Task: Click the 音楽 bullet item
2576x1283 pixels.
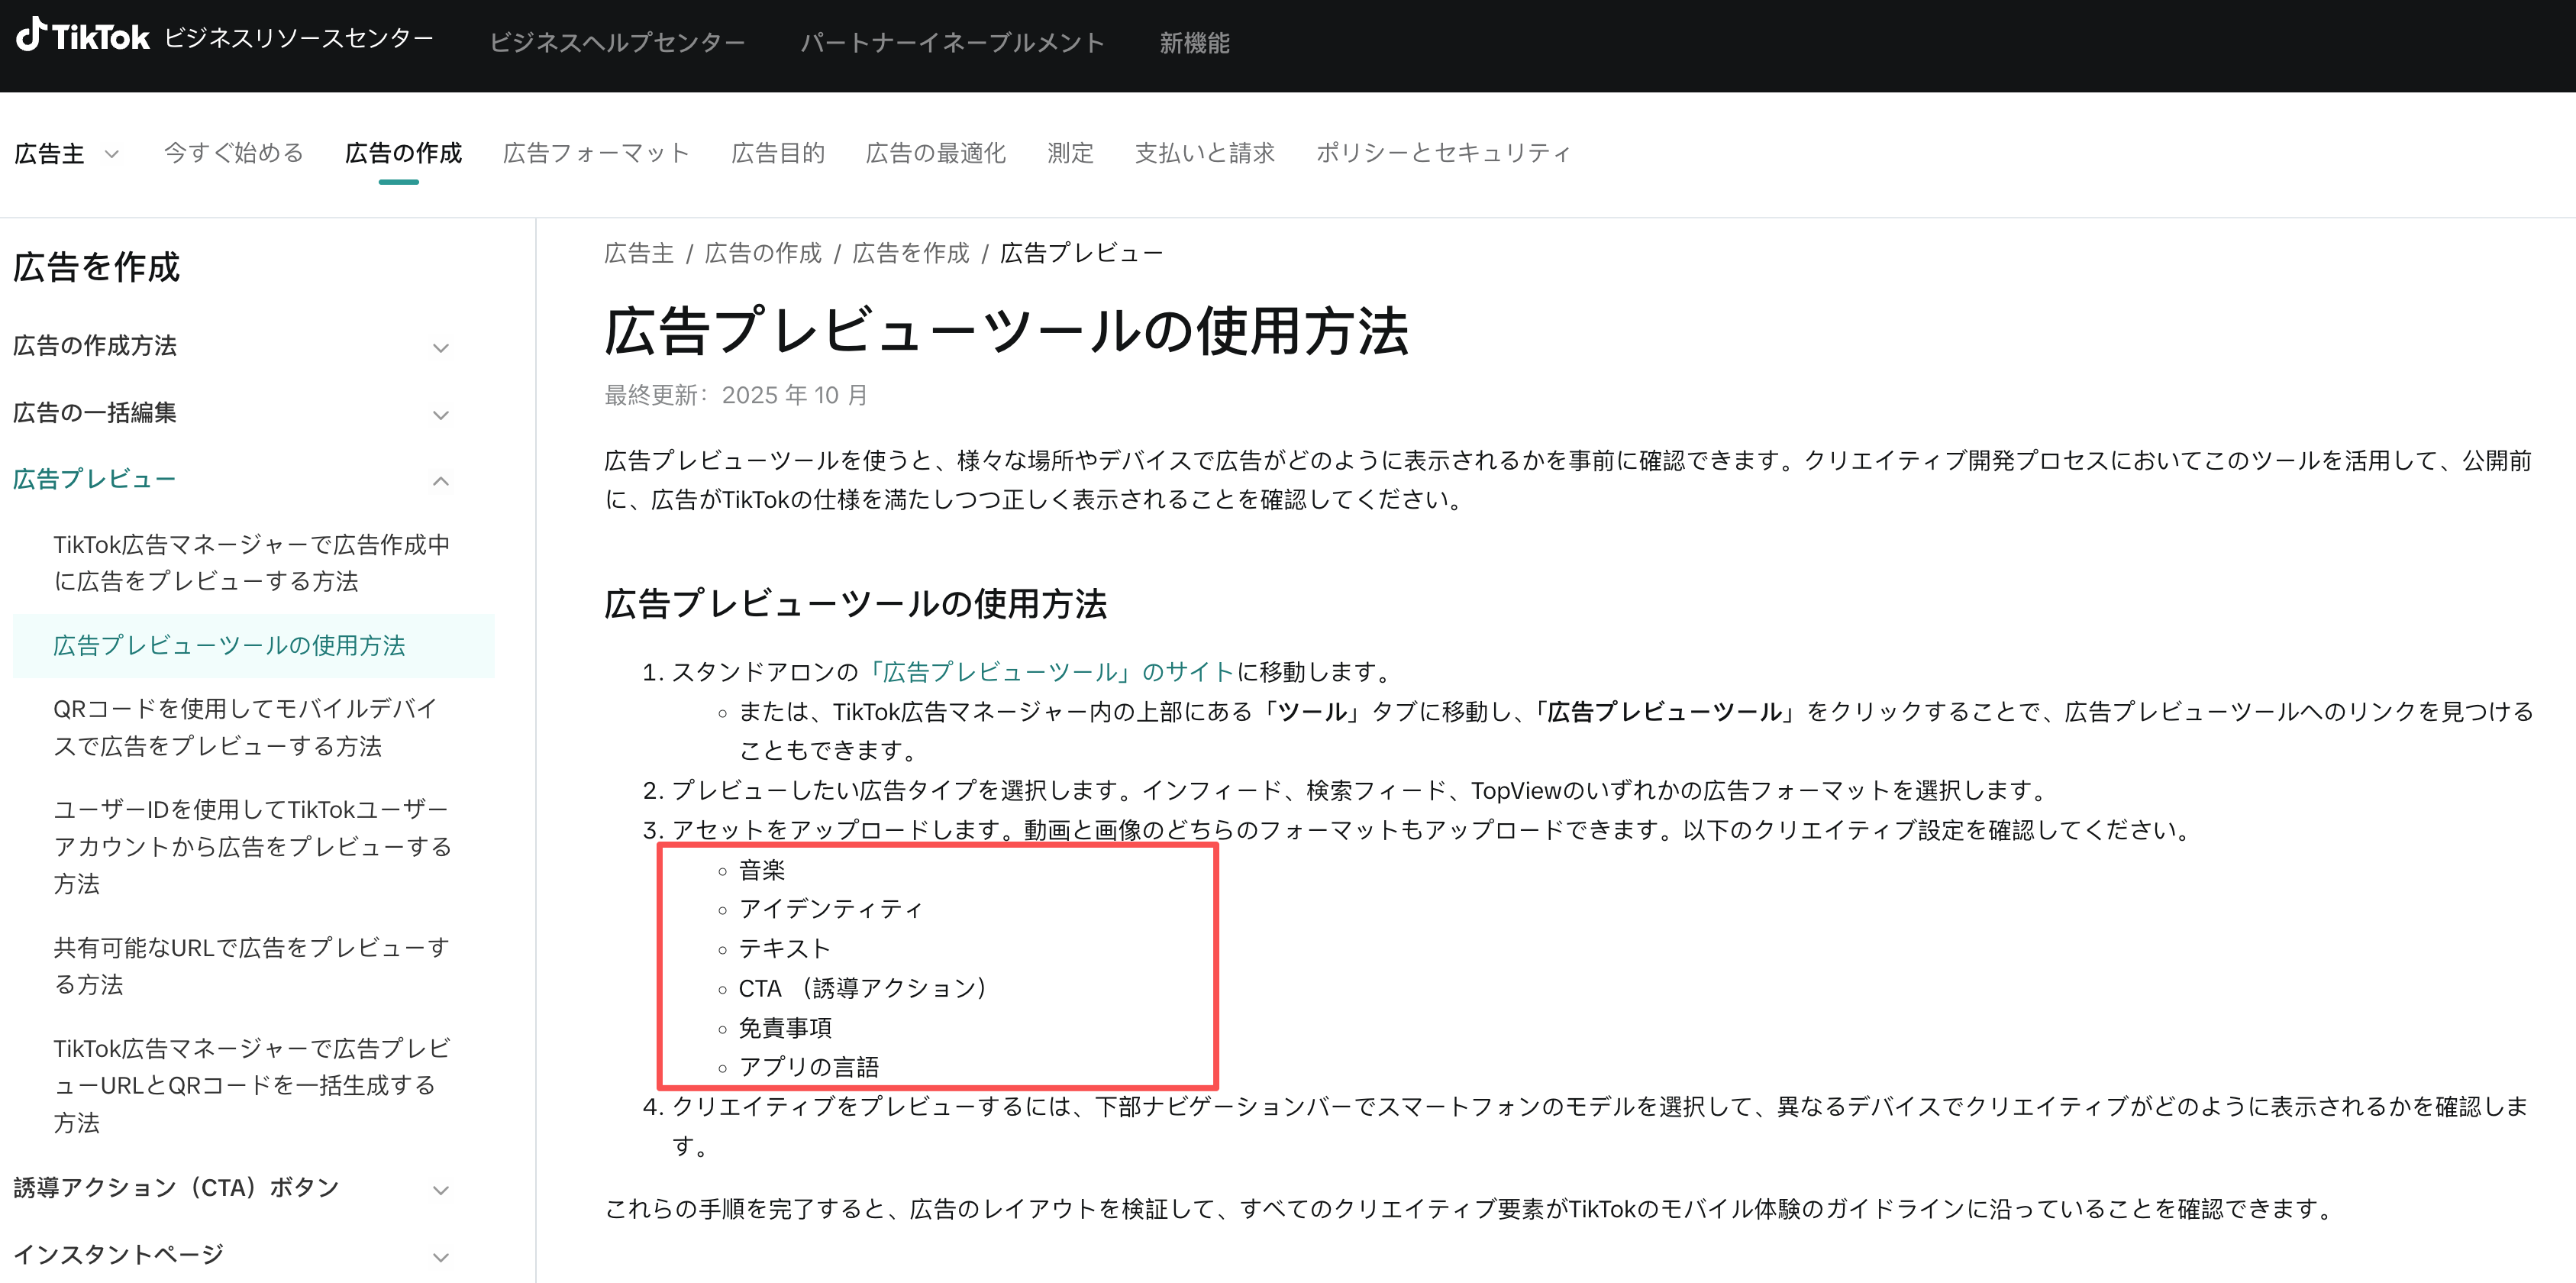Action: [x=762, y=870]
